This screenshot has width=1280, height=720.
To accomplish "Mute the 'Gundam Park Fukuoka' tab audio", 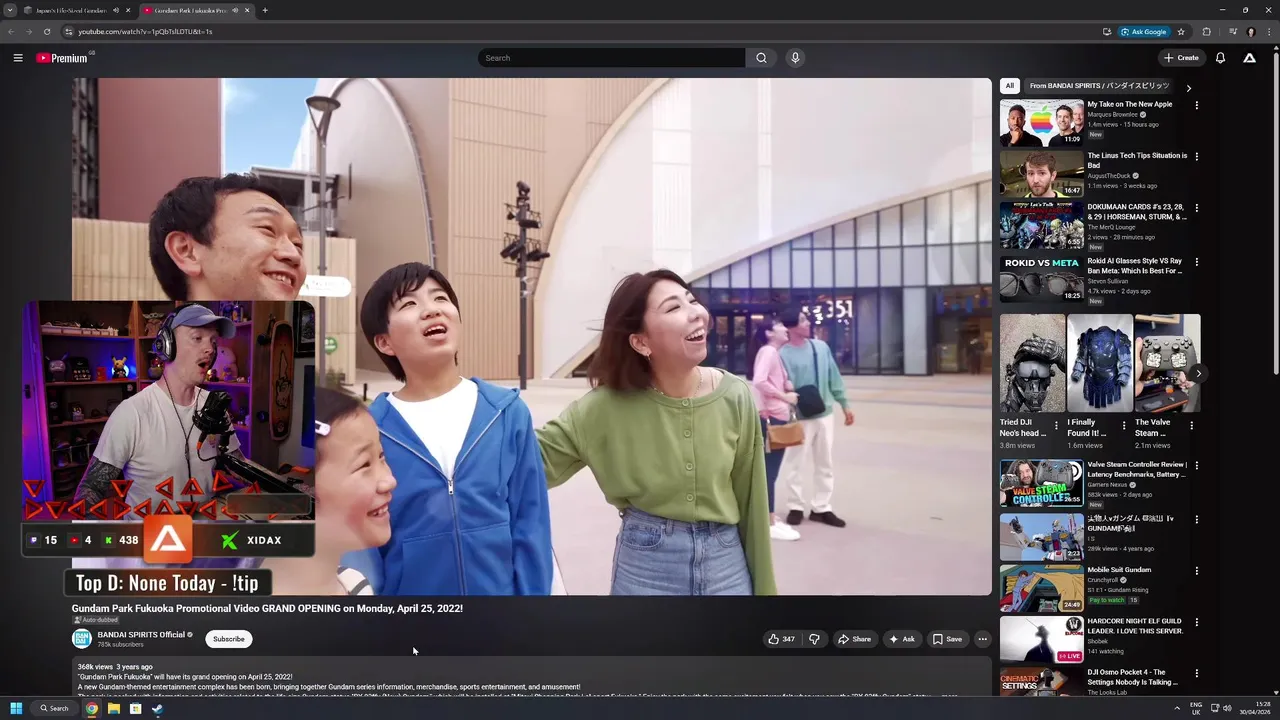I will pyautogui.click(x=235, y=10).
